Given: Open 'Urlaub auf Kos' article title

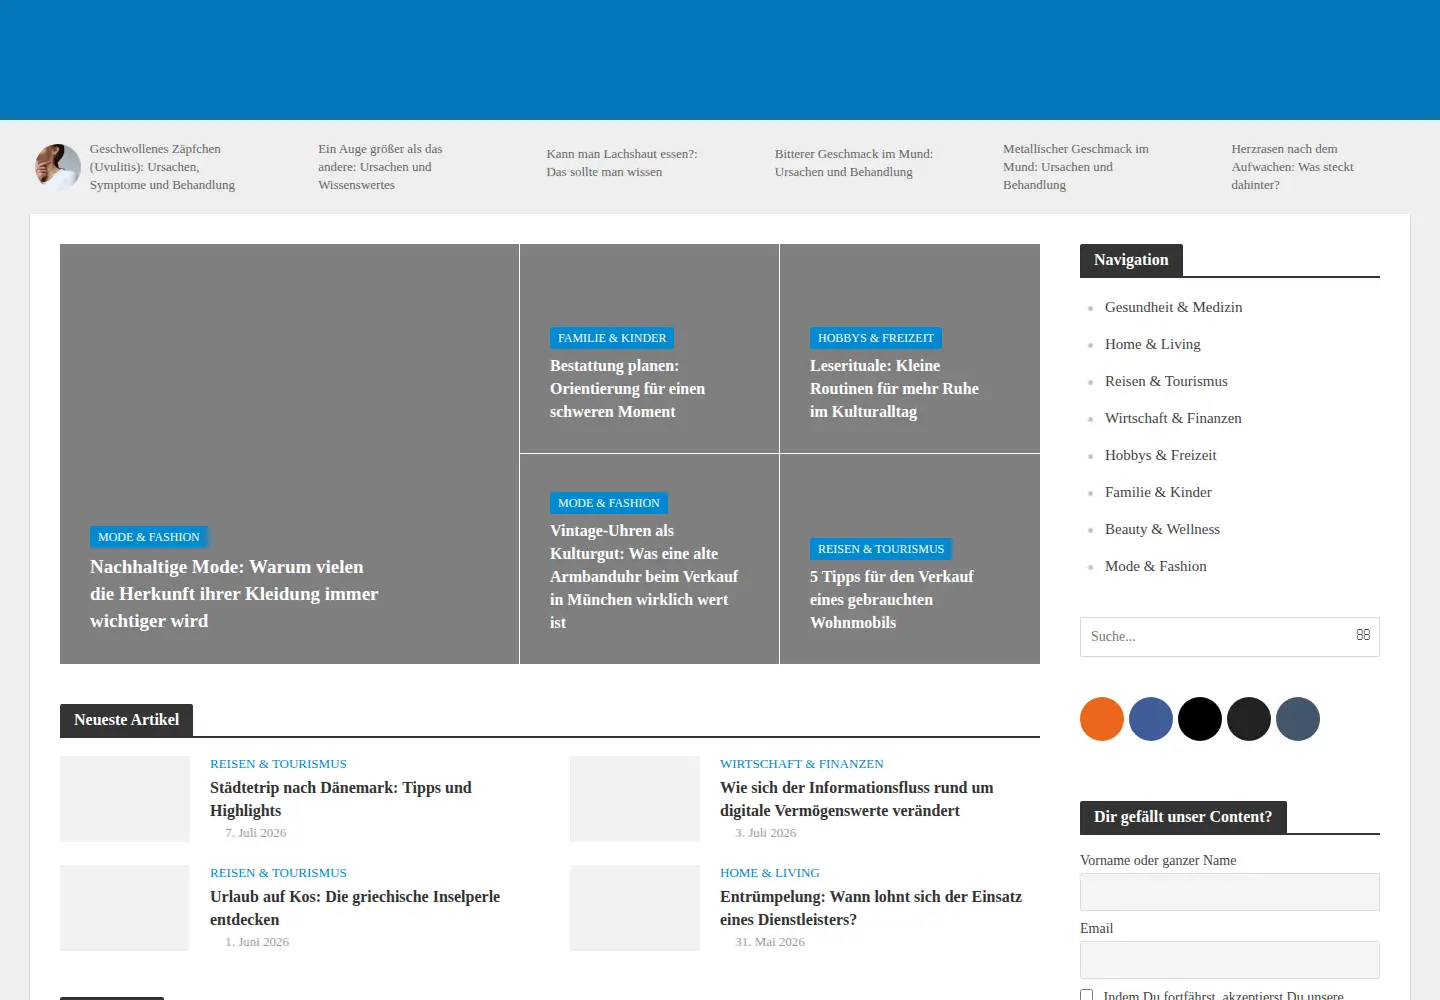Looking at the screenshot, I should [x=355, y=908].
